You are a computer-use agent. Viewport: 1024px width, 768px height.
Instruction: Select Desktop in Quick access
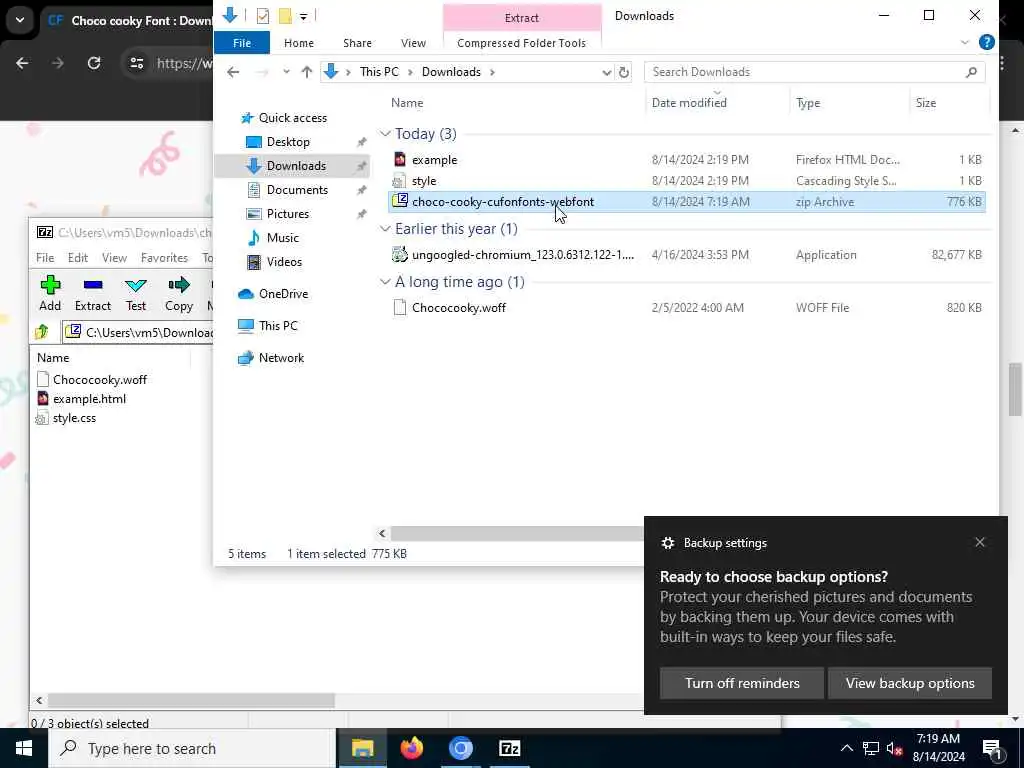(x=288, y=142)
